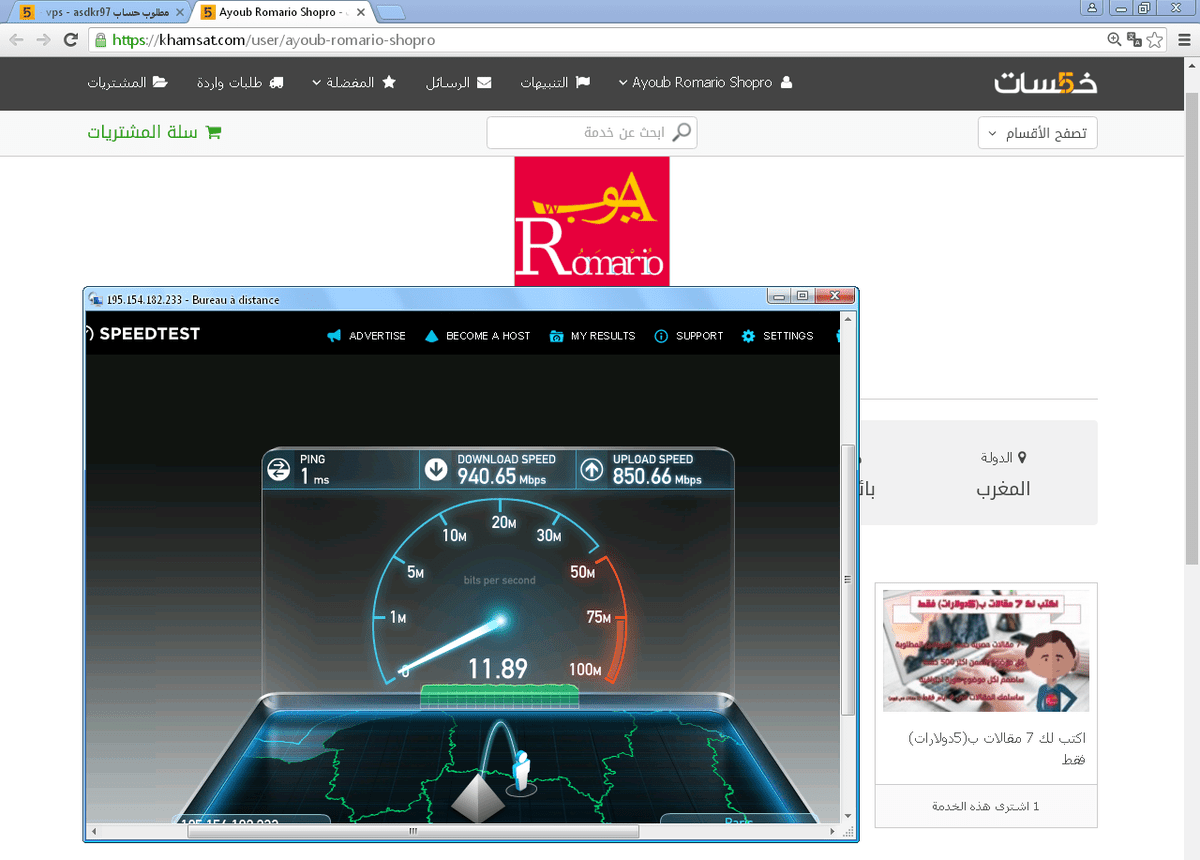The height and width of the screenshot is (860, 1200).
Task: Click the 1 اشترى هذه الخدمة text
Action: (986, 806)
